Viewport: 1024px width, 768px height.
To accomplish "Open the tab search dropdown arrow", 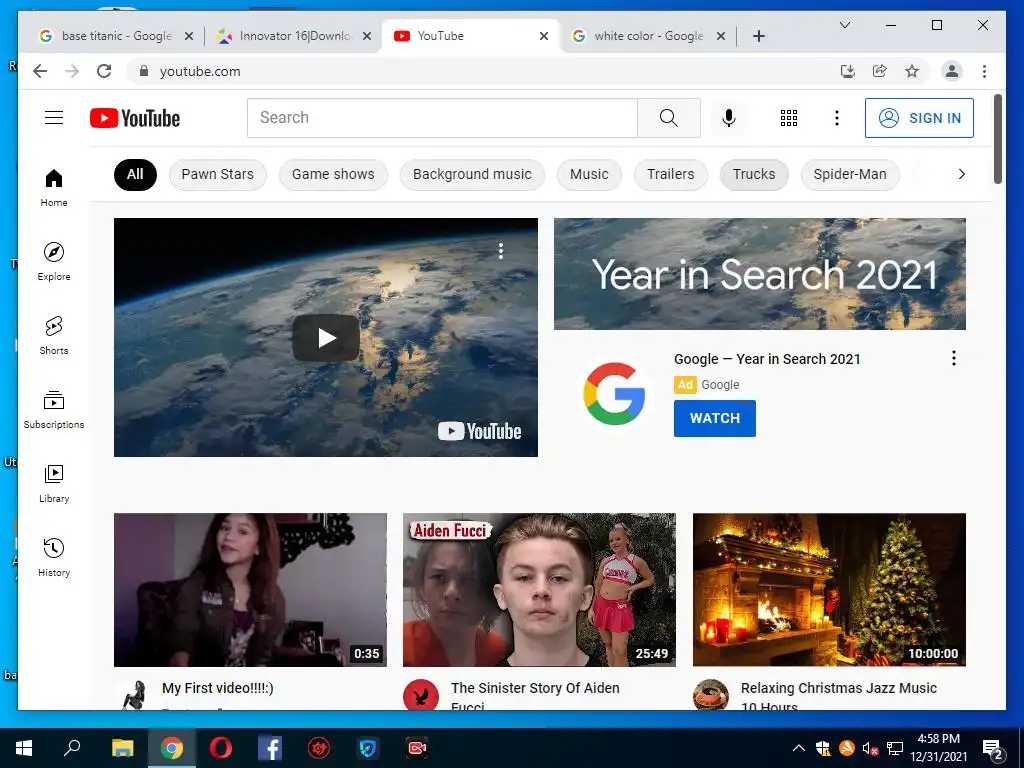I will pyautogui.click(x=844, y=25).
